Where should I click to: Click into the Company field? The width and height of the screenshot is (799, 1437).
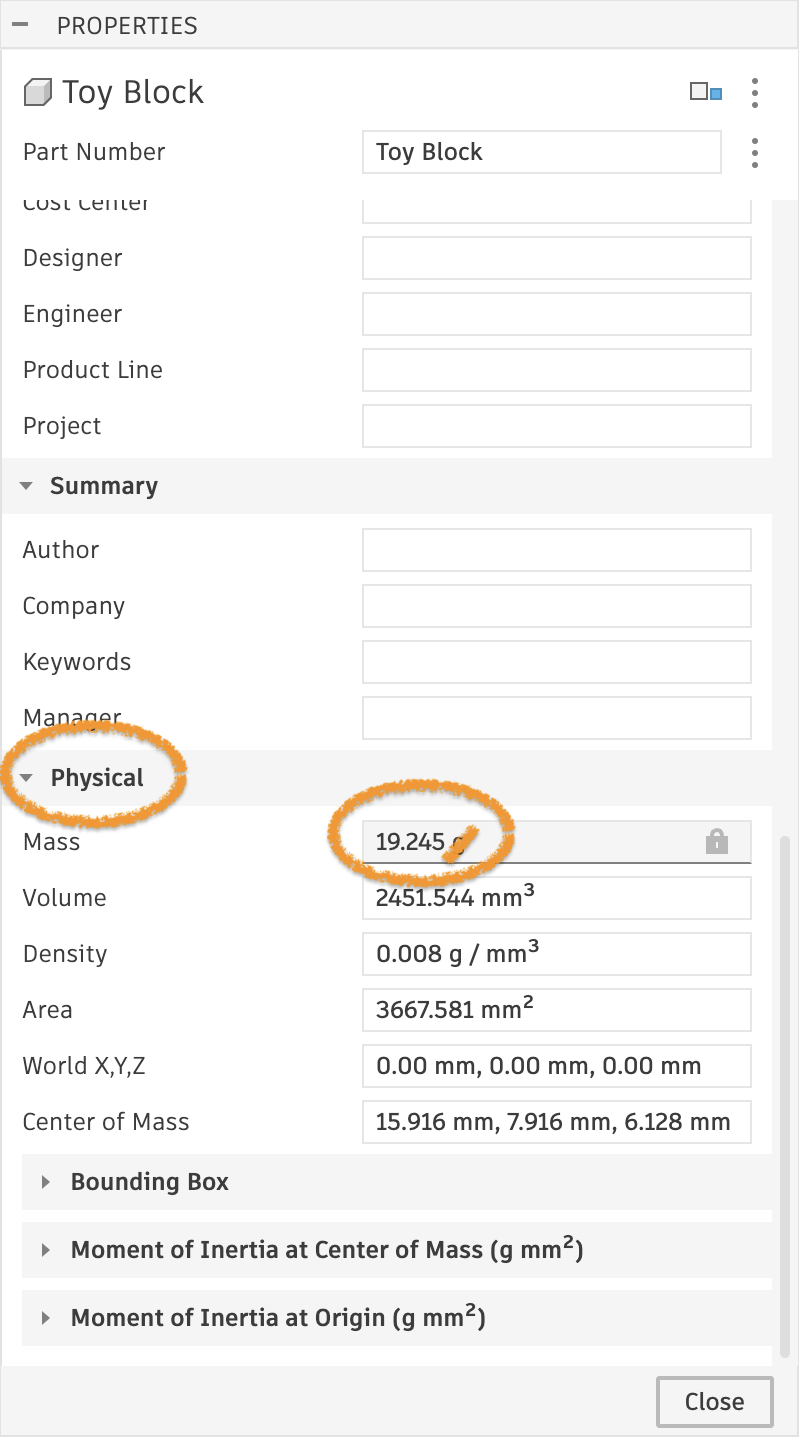coord(556,606)
